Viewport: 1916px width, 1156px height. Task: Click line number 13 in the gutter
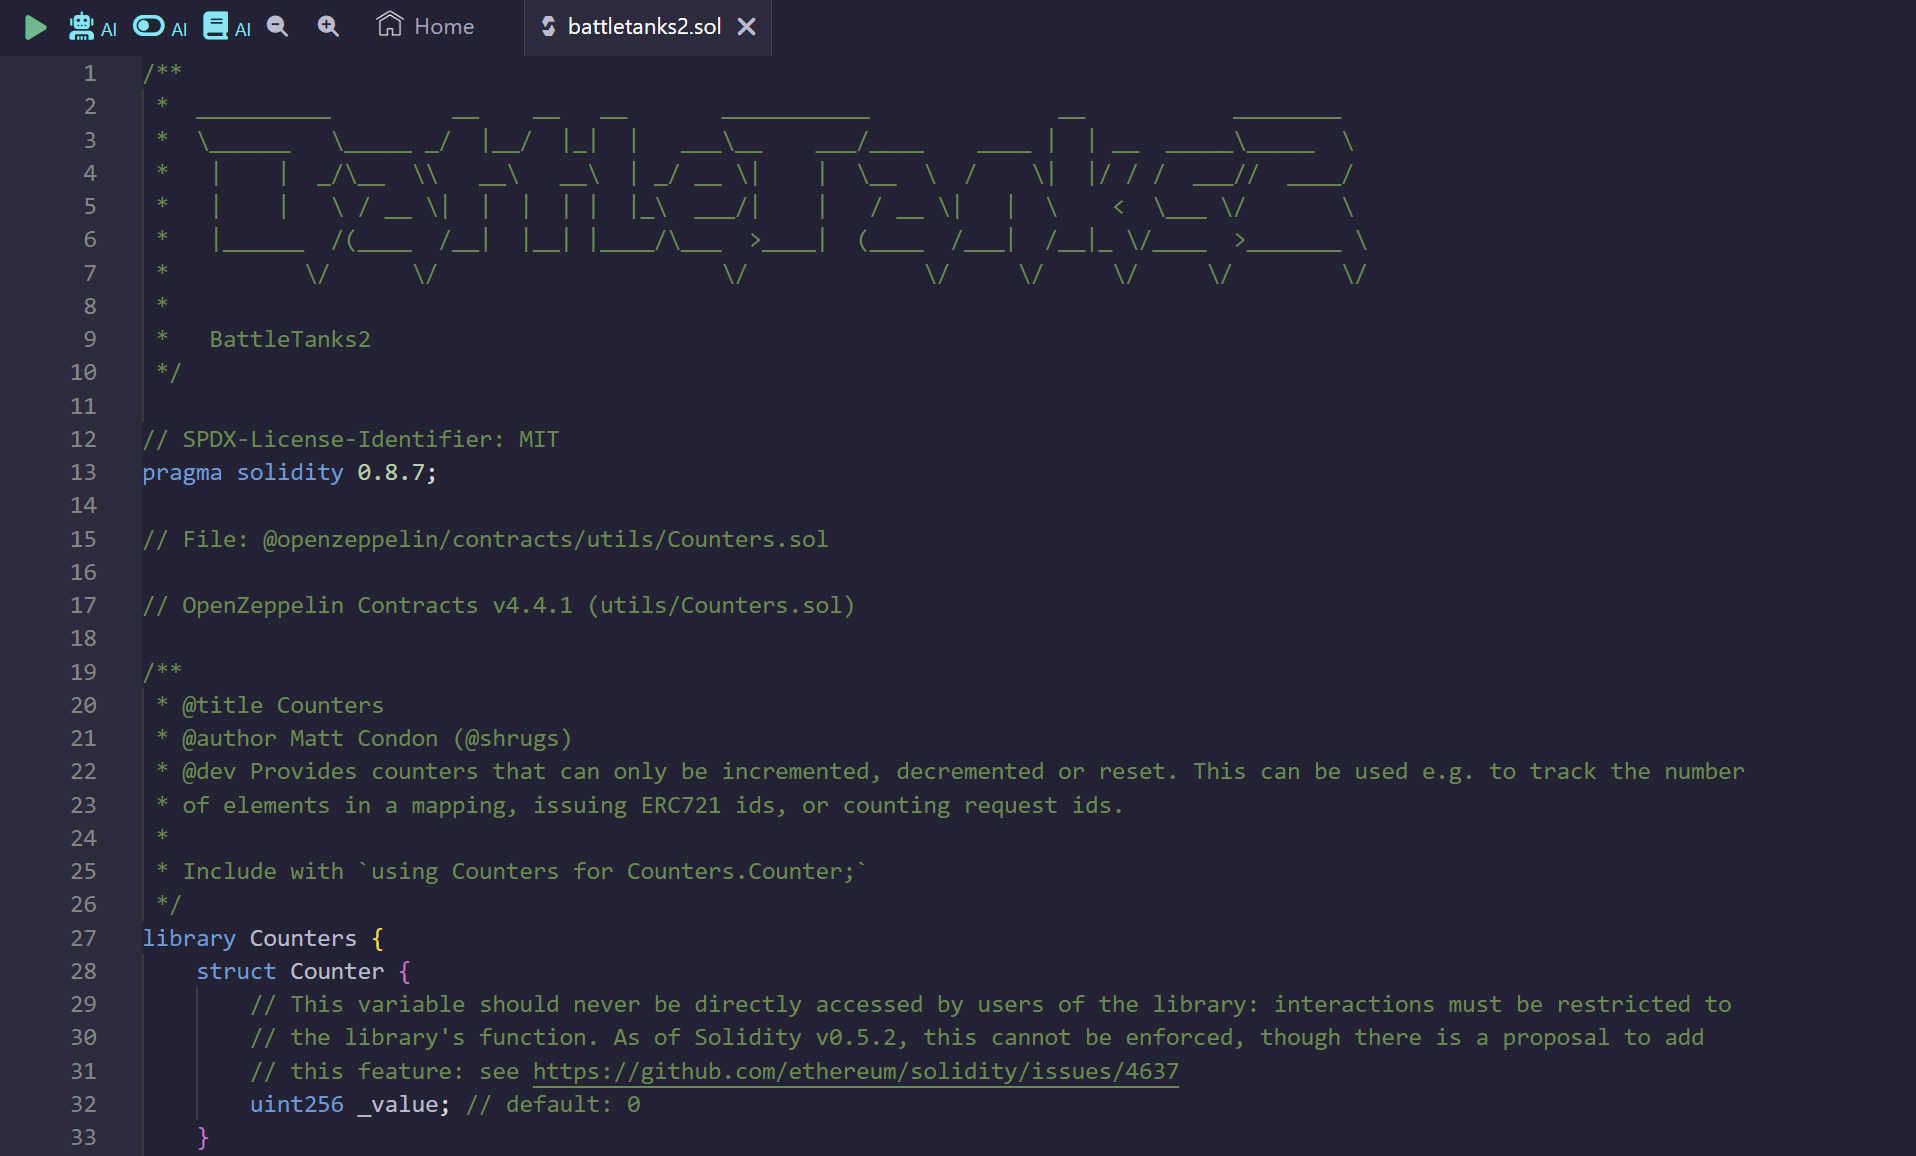tap(83, 472)
